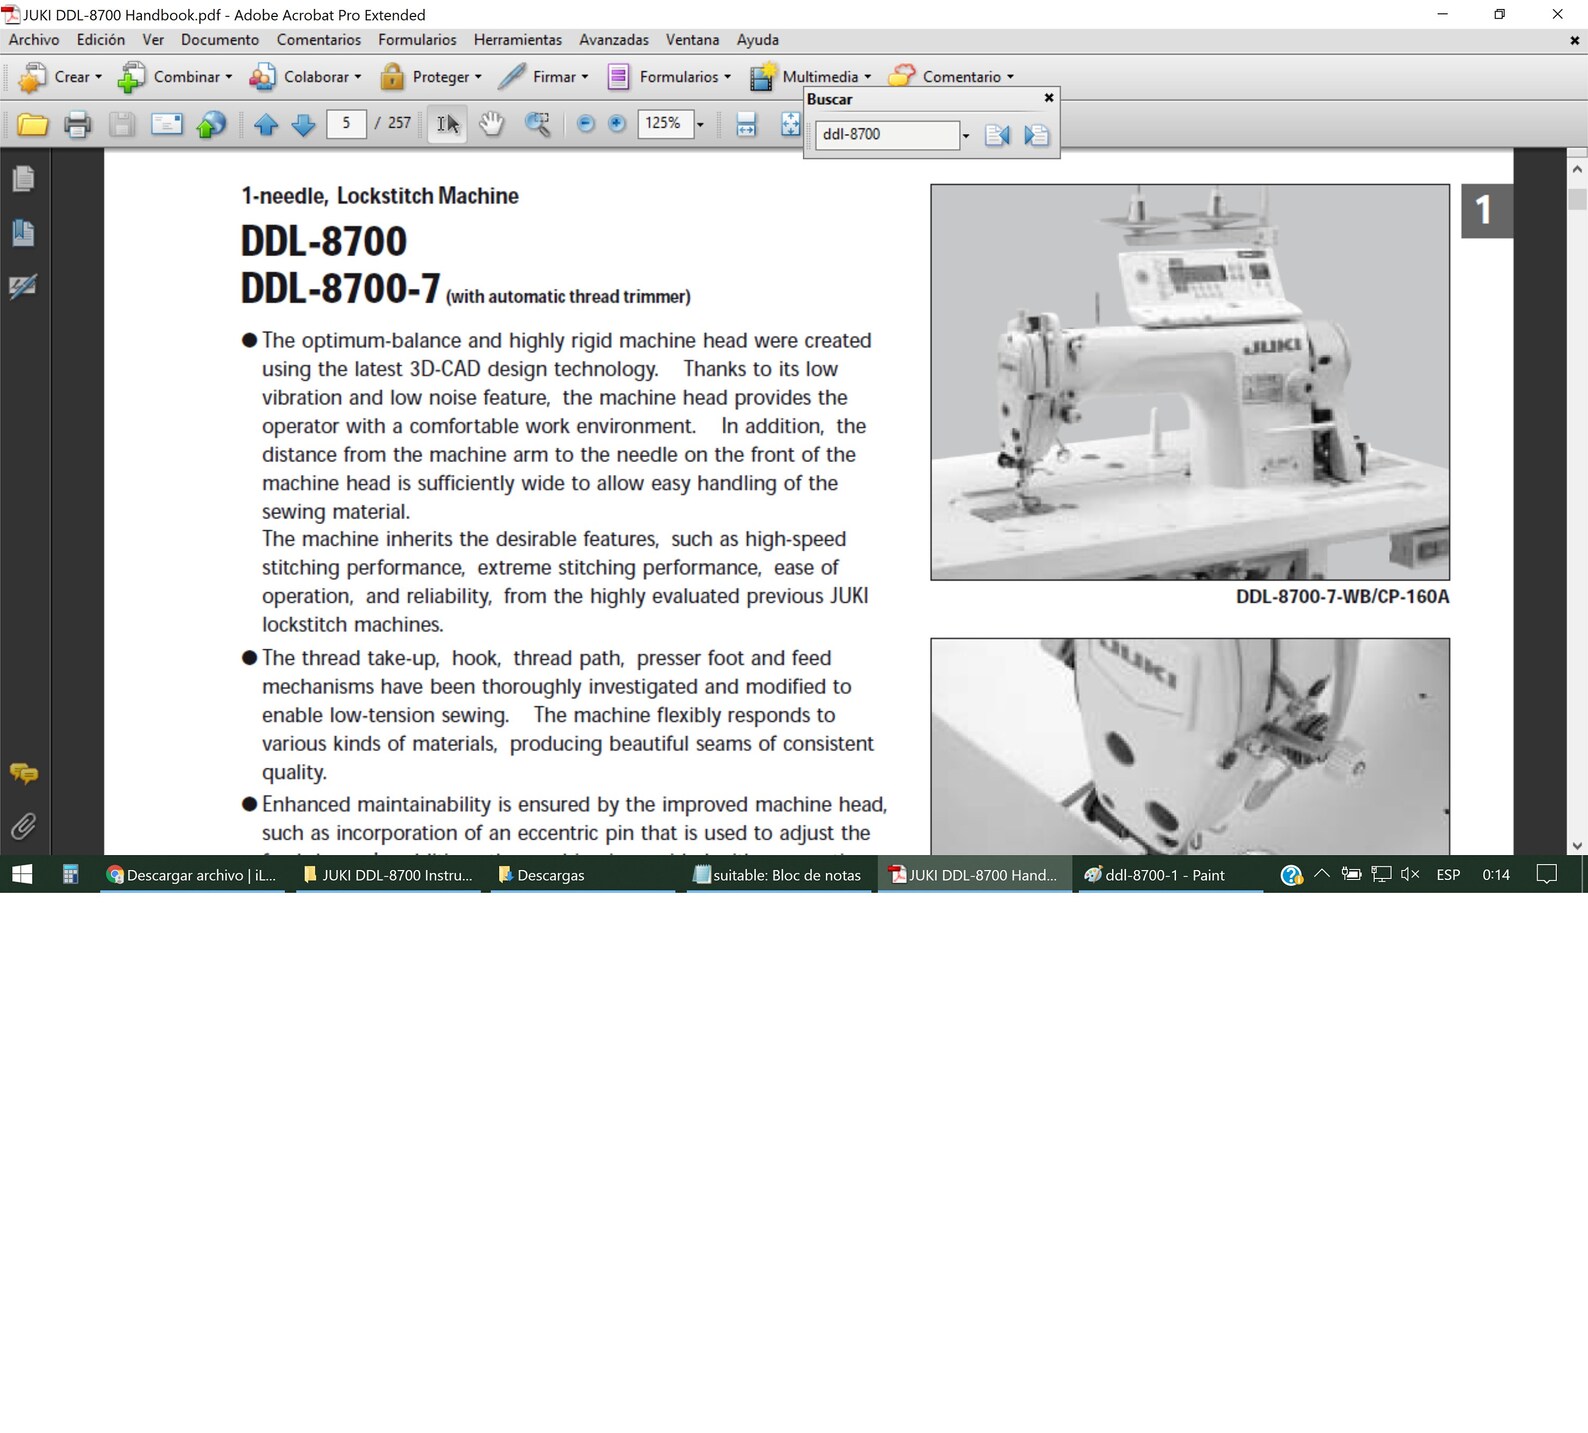Click the sewing machine product image
Image resolution: width=1588 pixels, height=1433 pixels.
[1190, 382]
